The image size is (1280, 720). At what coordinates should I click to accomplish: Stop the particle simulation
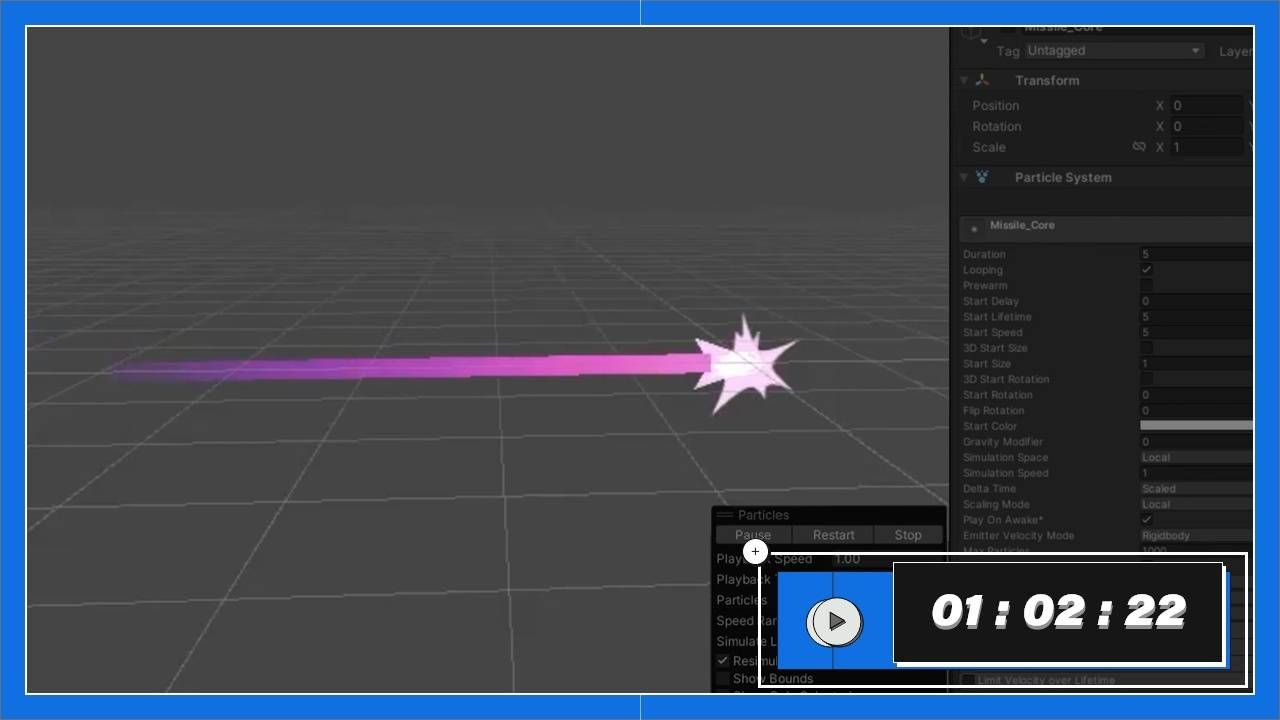[908, 535]
